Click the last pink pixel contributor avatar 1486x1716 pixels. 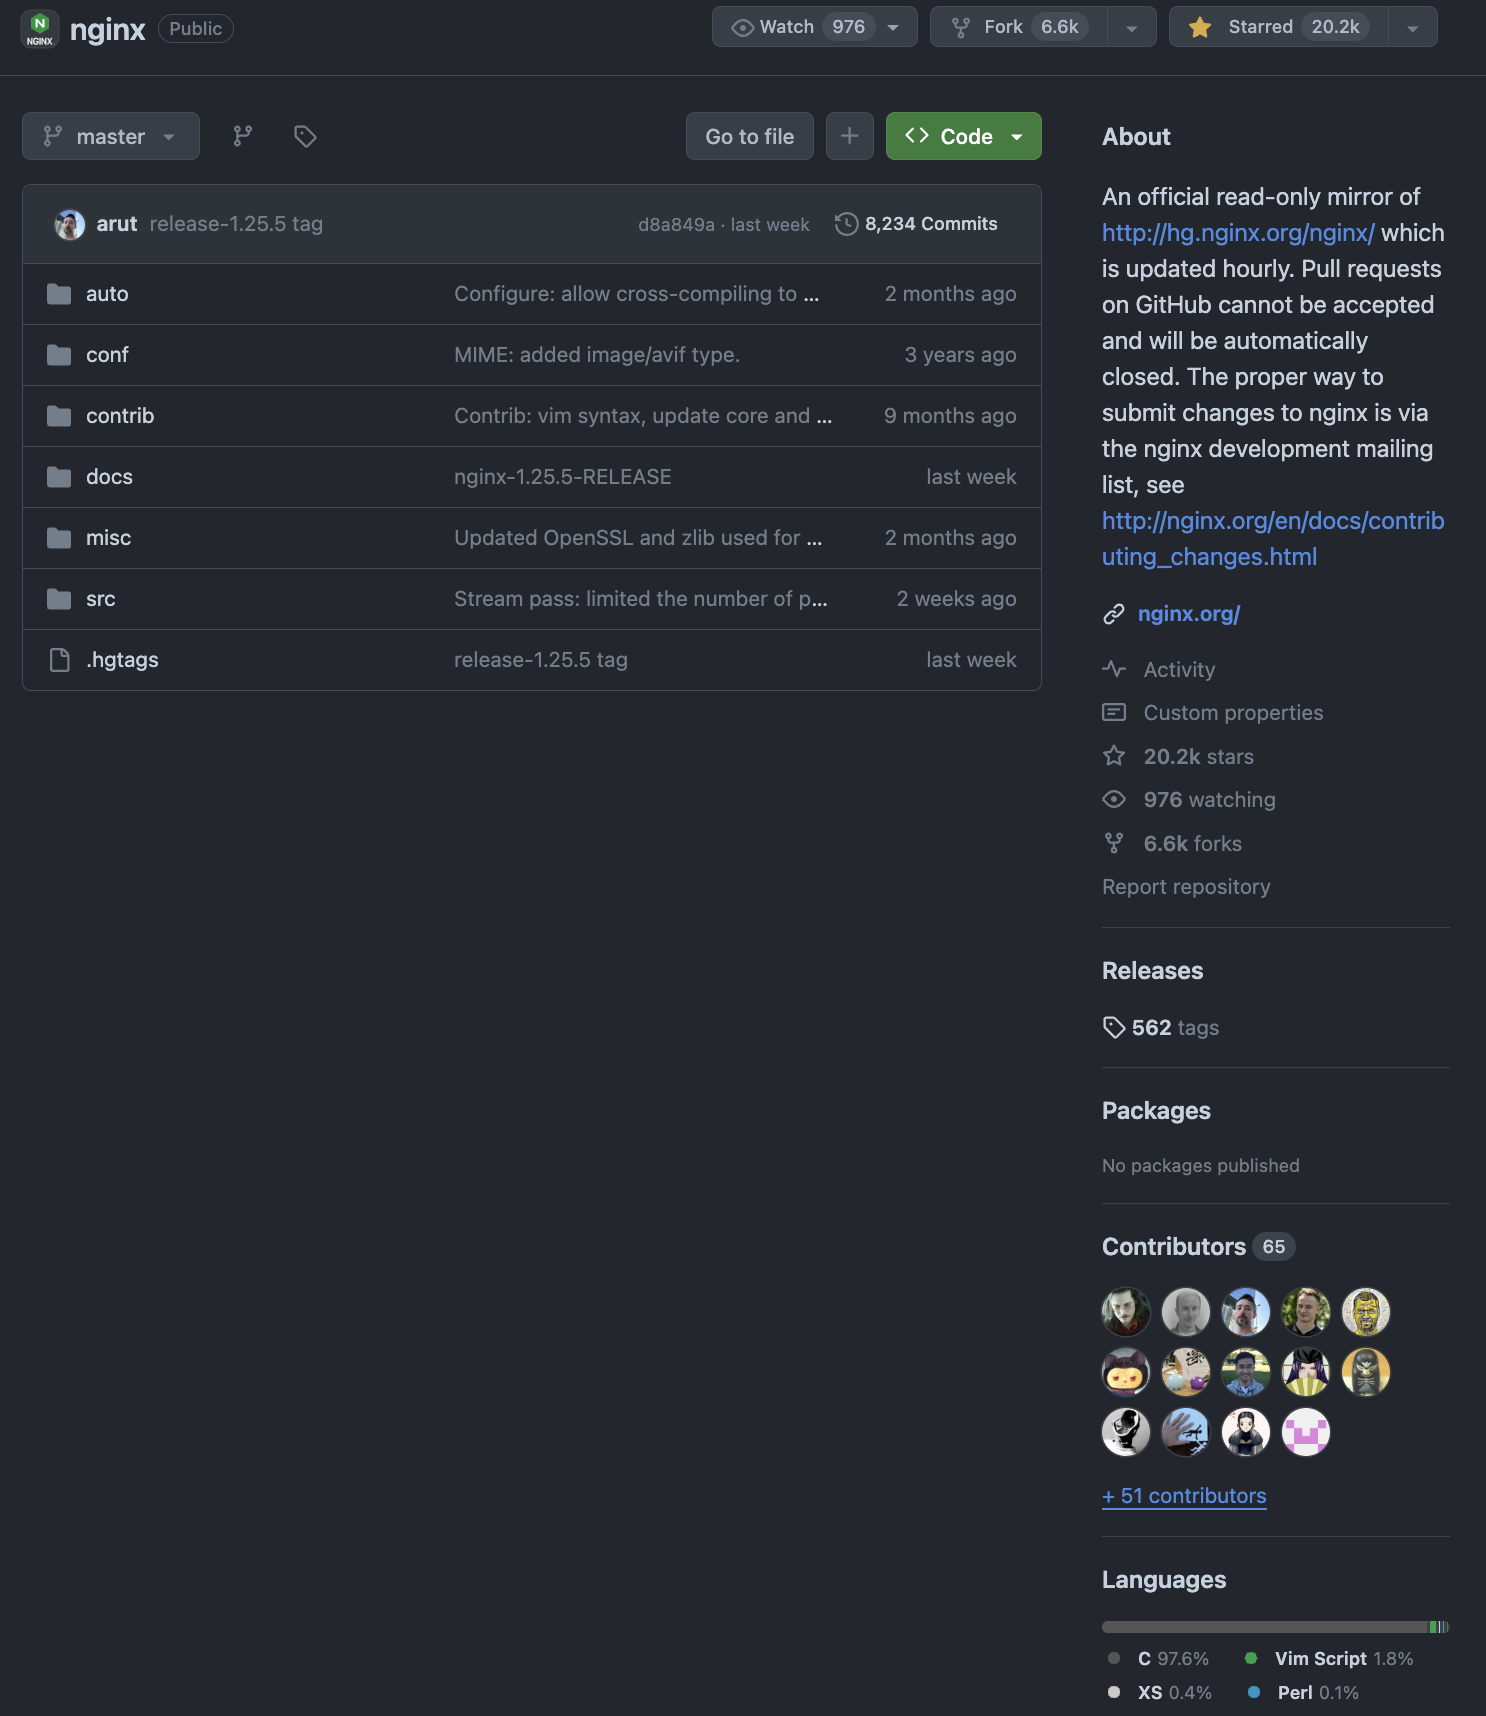(1306, 1432)
